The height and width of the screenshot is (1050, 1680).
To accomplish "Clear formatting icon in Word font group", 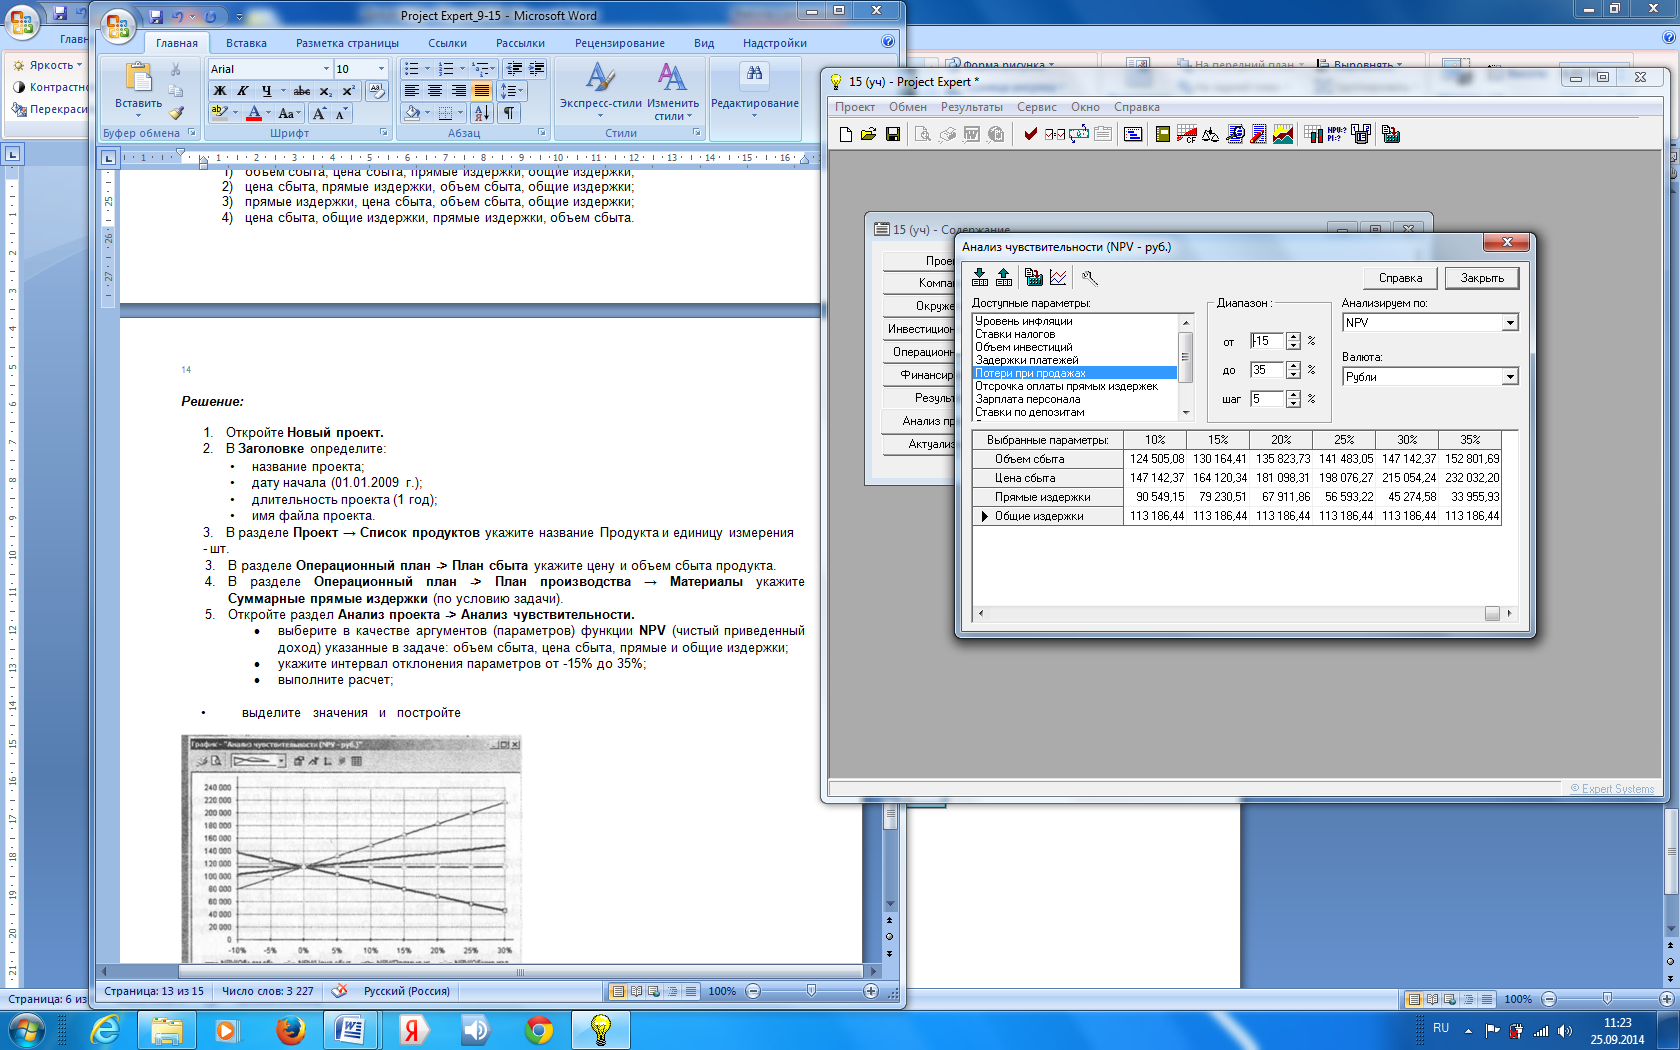I will point(377,91).
